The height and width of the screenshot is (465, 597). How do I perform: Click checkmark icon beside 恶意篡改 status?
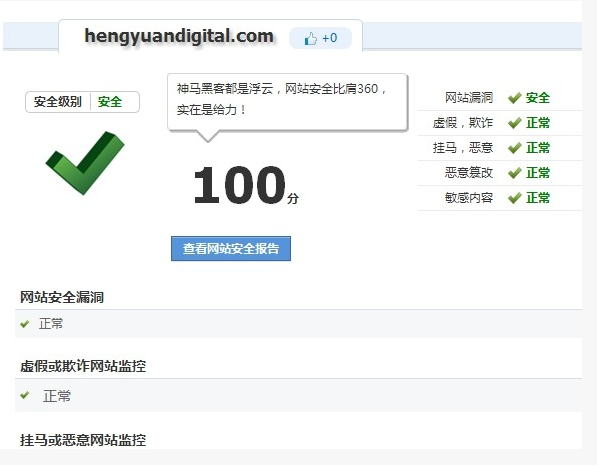pos(514,173)
